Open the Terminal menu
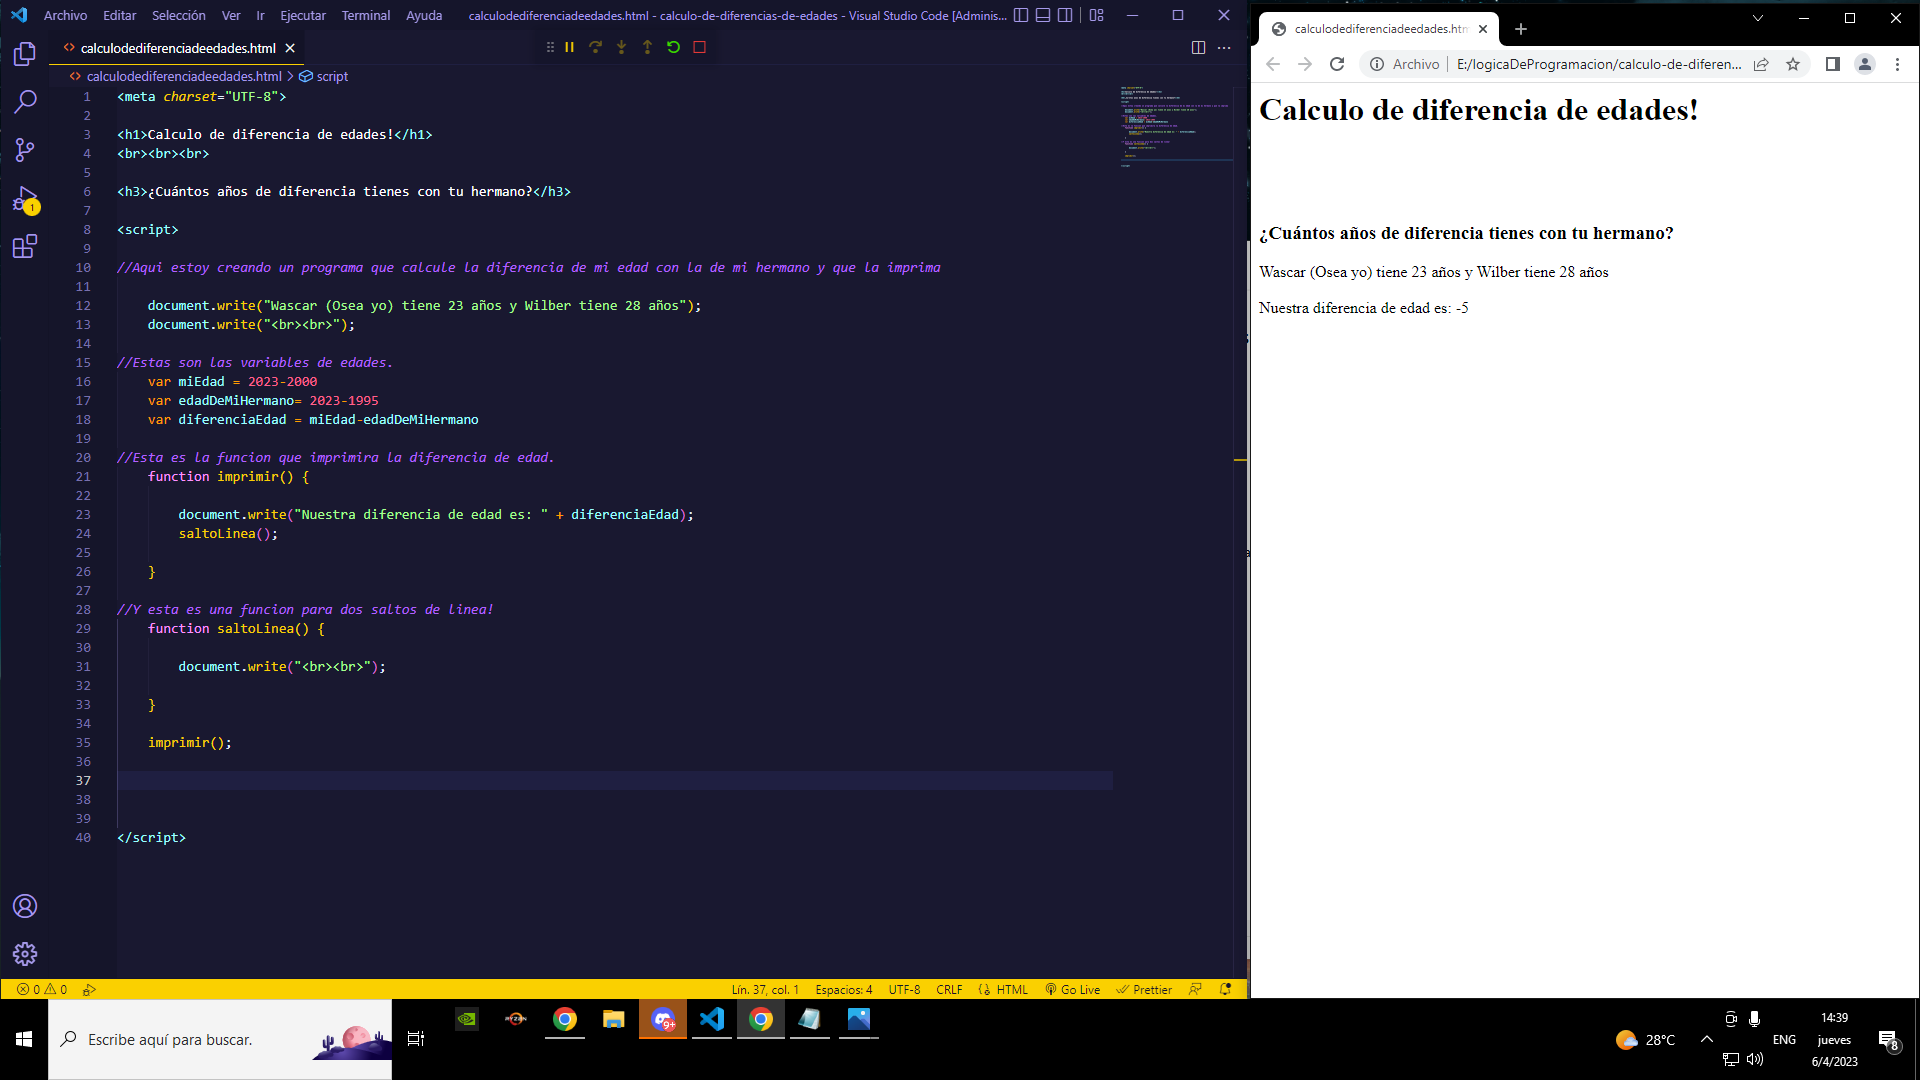Viewport: 1920px width, 1080px height. click(366, 15)
